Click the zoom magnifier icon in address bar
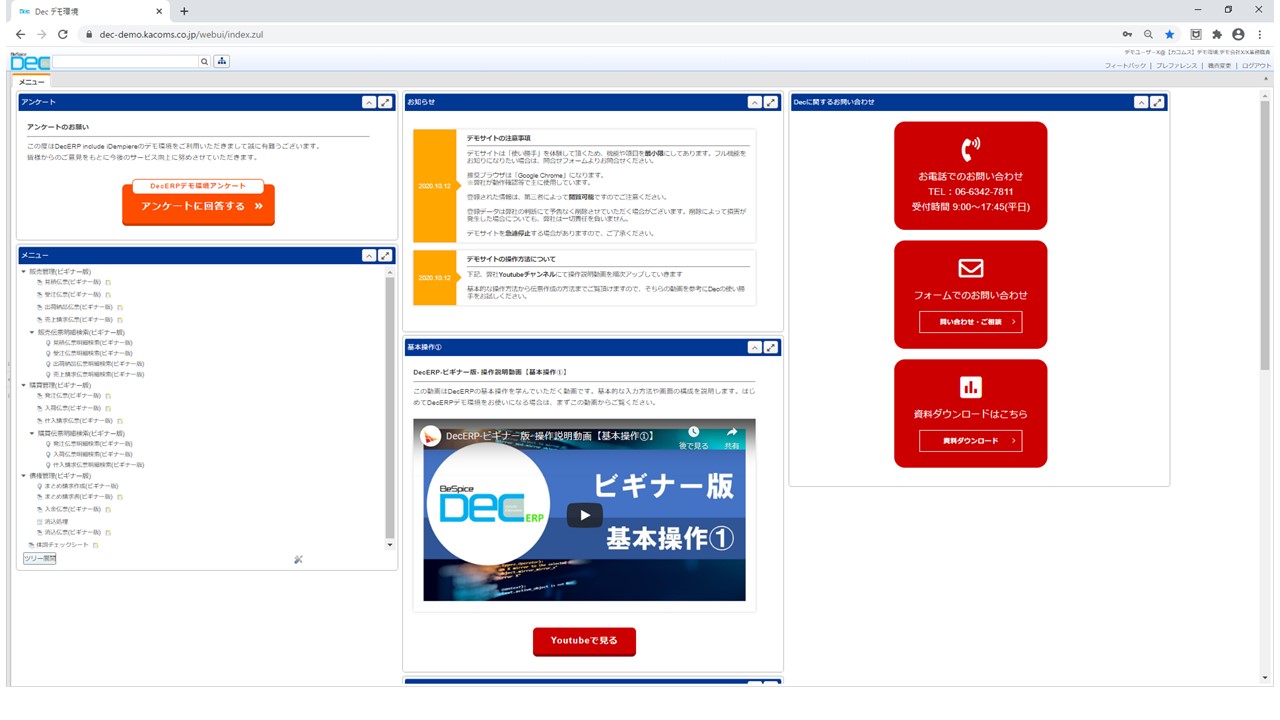The height and width of the screenshot is (720, 1280). (x=1148, y=34)
